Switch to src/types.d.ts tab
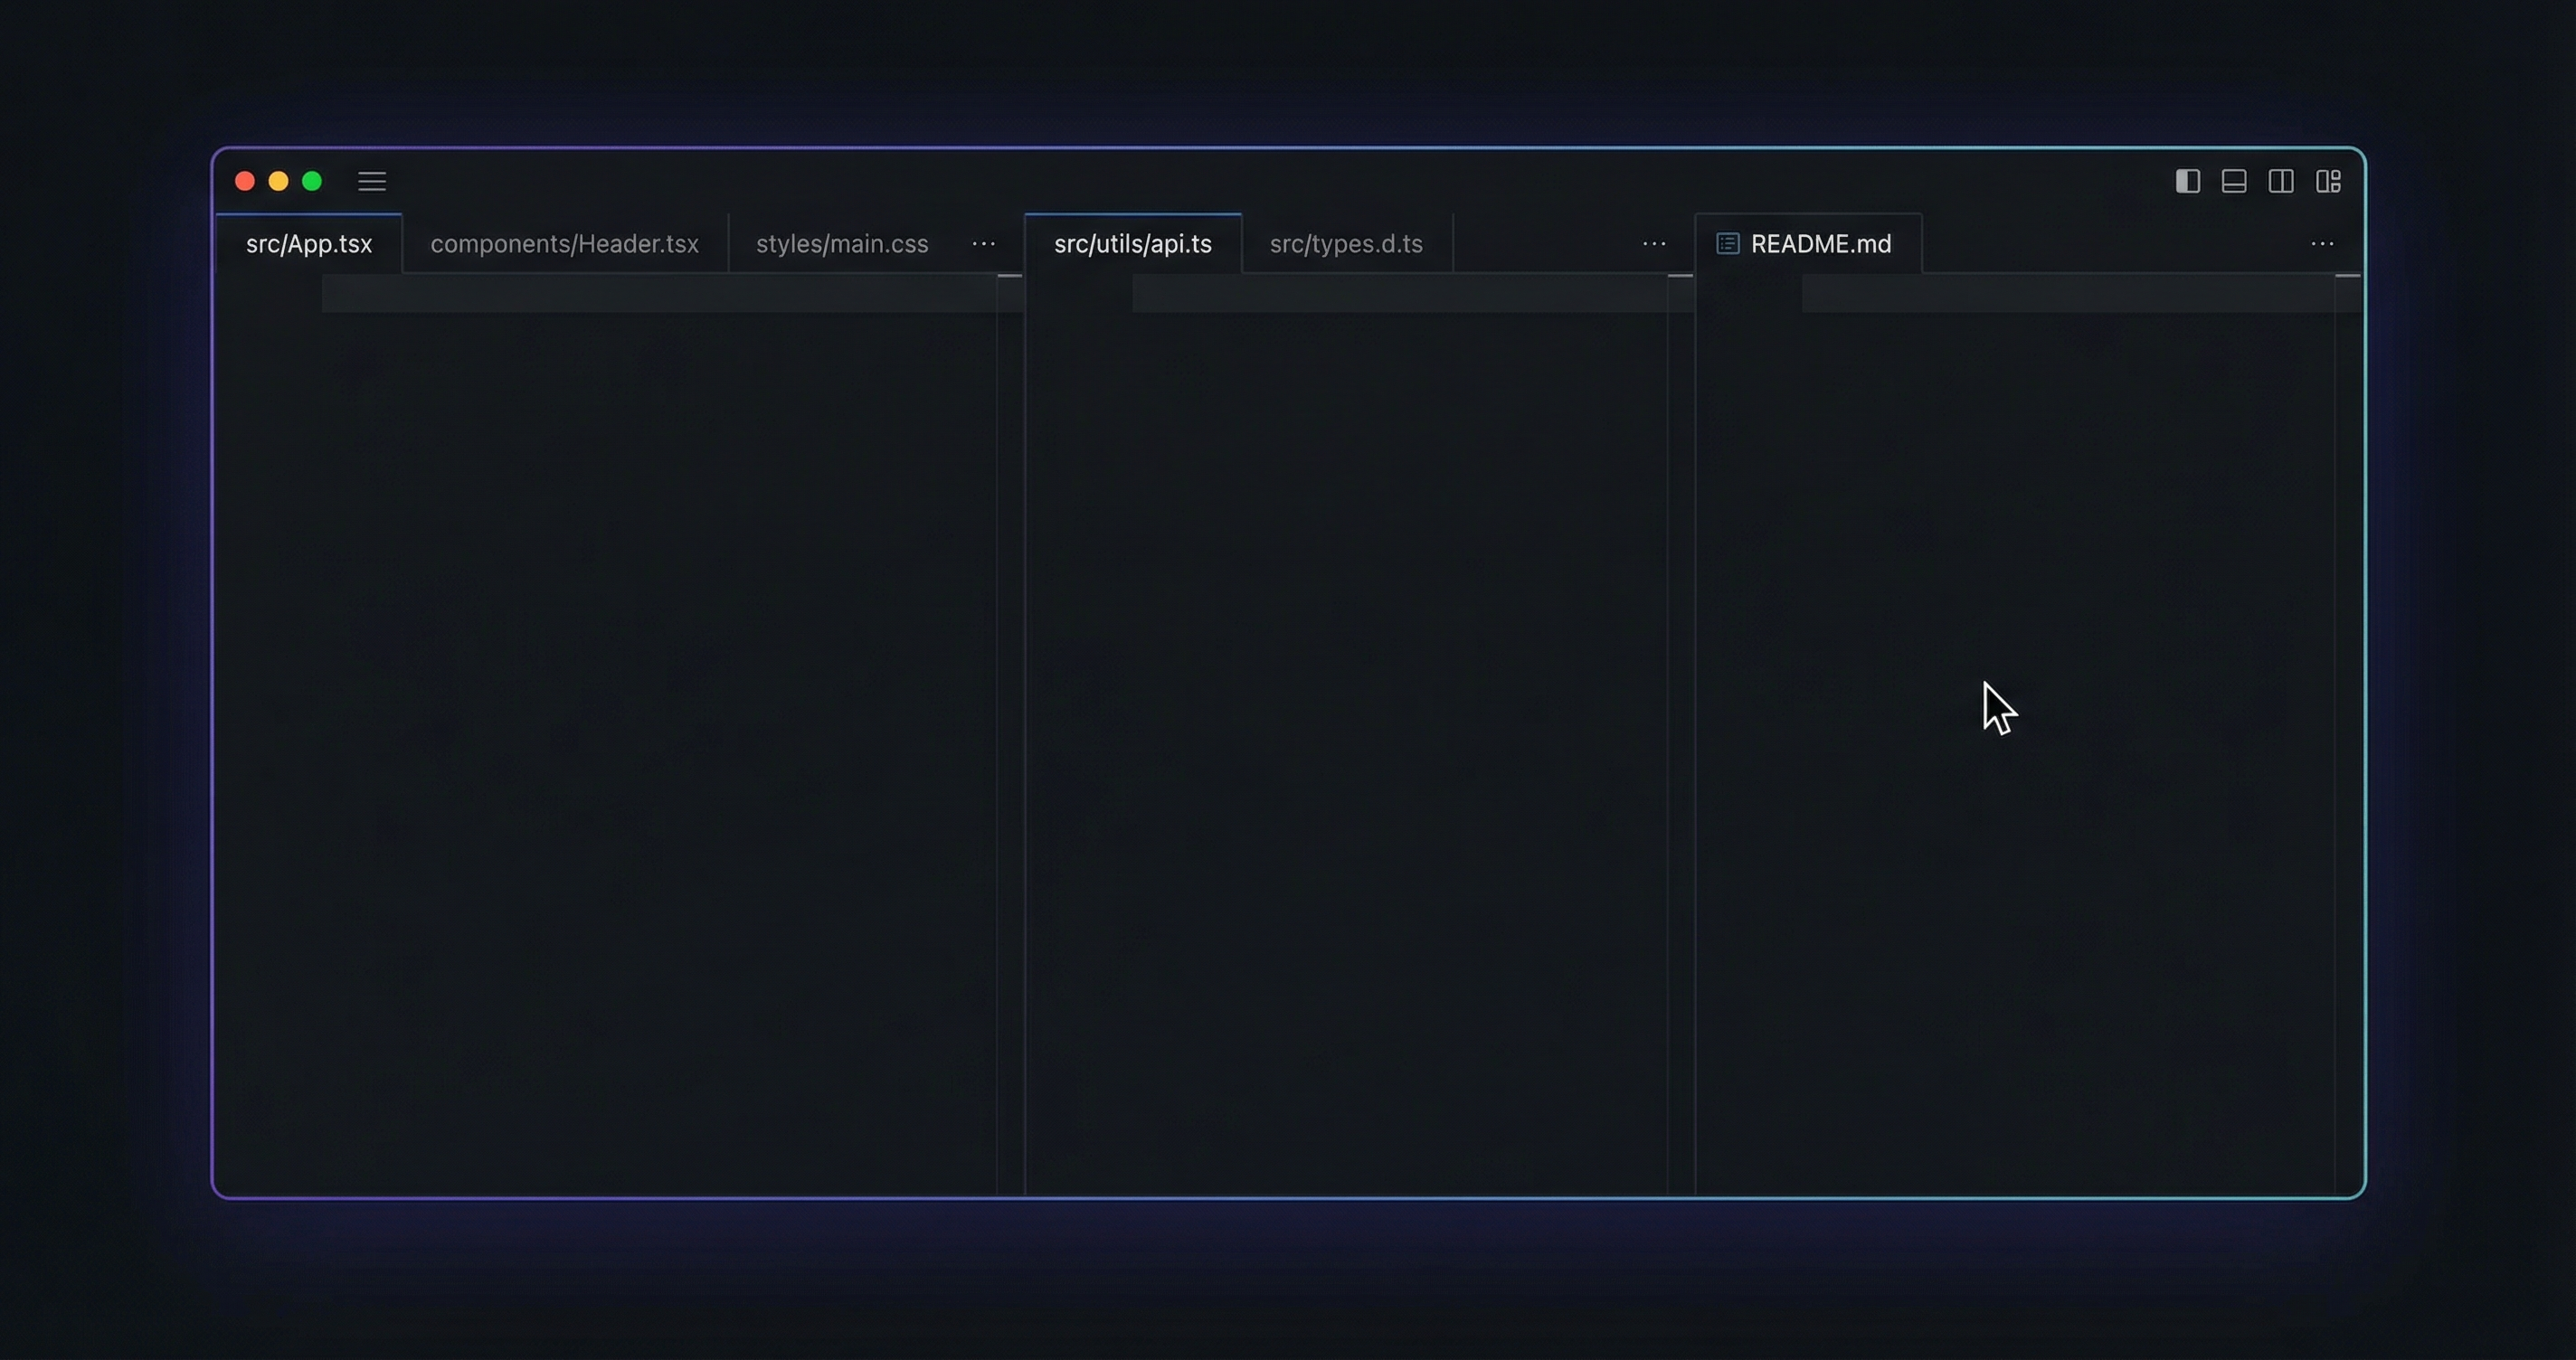This screenshot has width=2576, height=1360. (x=1346, y=244)
